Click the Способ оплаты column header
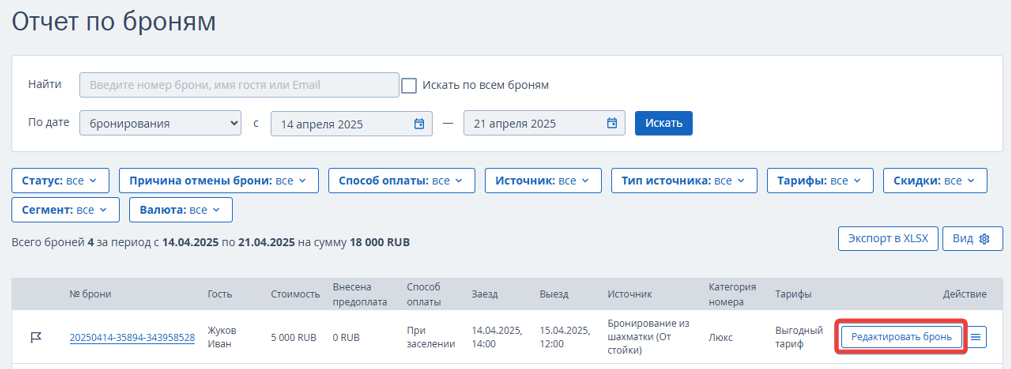Screen dimensions: 1011x369 point(424,294)
